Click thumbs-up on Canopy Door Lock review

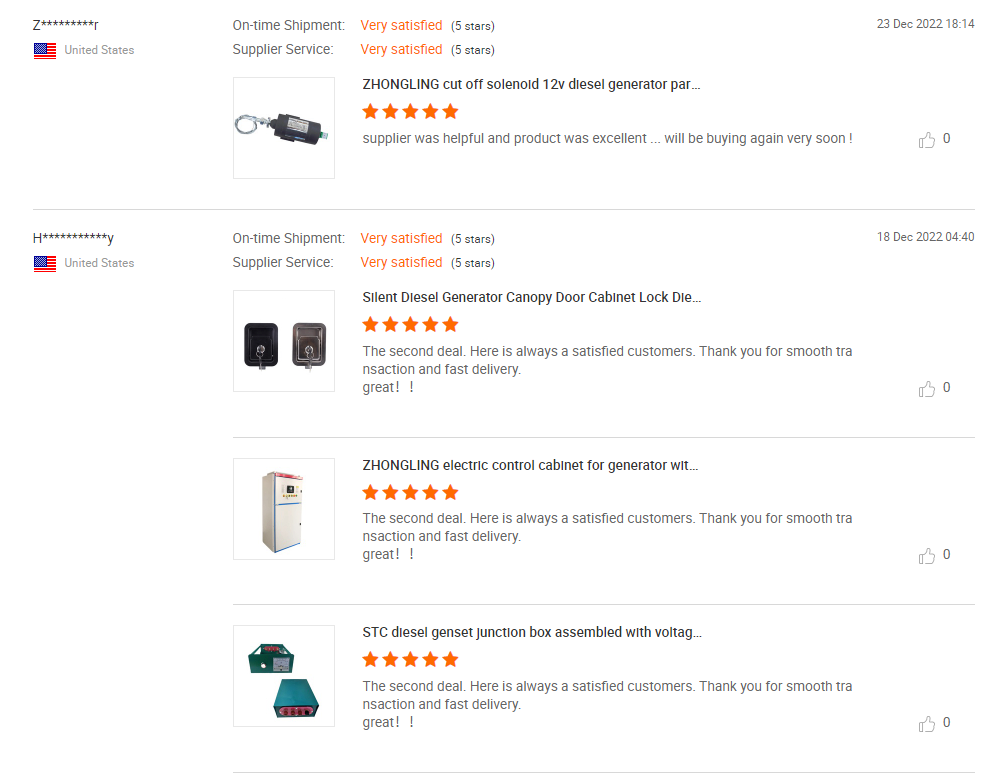pos(927,389)
